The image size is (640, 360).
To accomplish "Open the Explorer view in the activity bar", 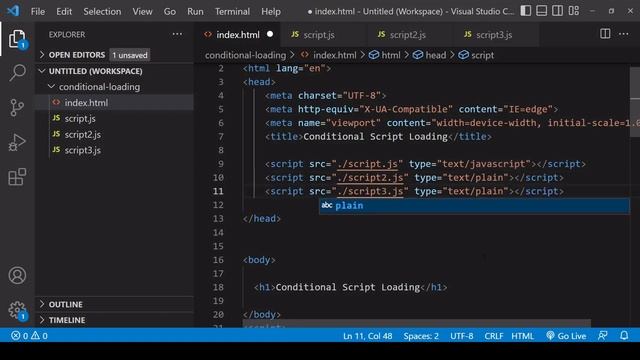I will click(17, 39).
